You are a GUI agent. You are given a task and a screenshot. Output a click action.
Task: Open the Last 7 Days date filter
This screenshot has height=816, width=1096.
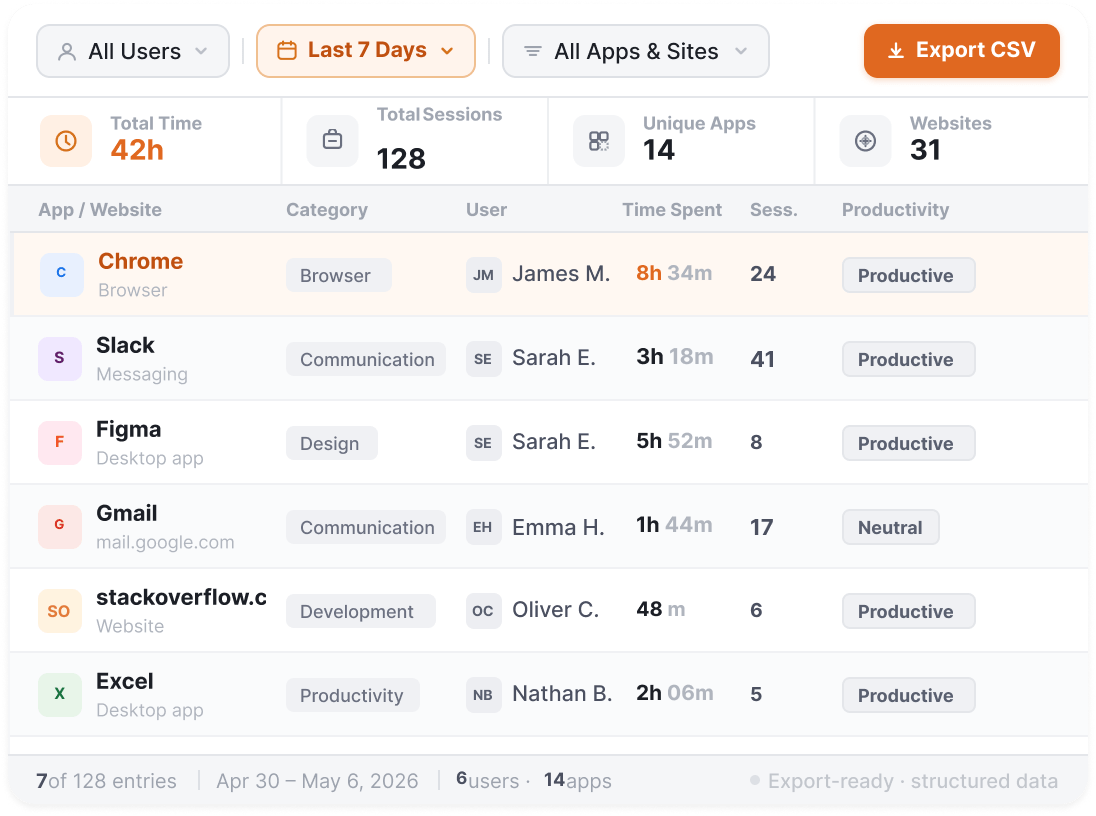coord(366,51)
